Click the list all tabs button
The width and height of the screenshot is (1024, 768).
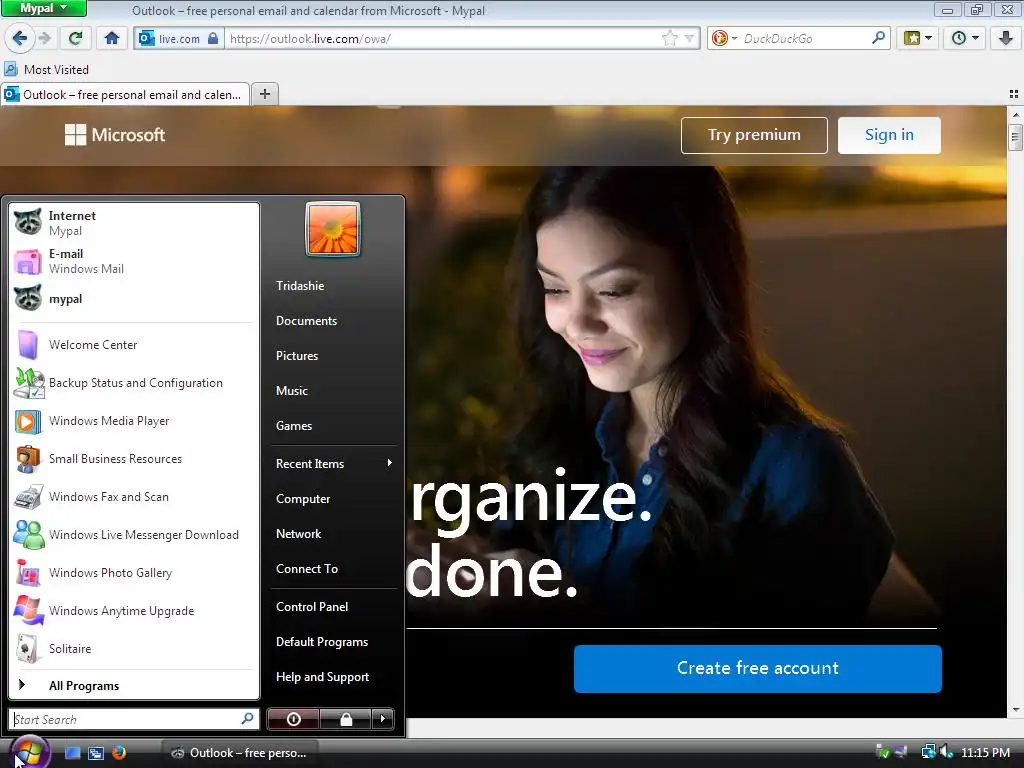pyautogui.click(x=1014, y=94)
